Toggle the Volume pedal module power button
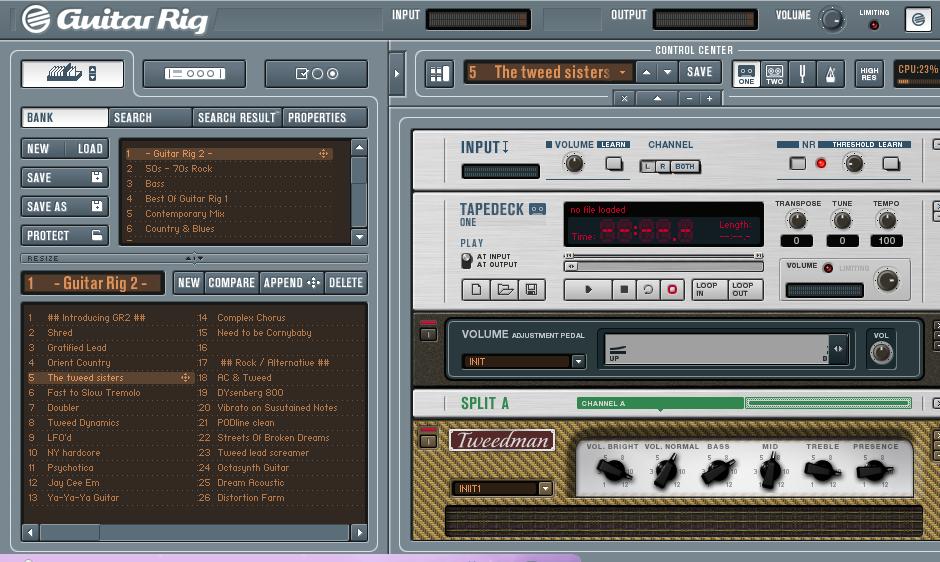The image size is (940, 562). coord(428,335)
